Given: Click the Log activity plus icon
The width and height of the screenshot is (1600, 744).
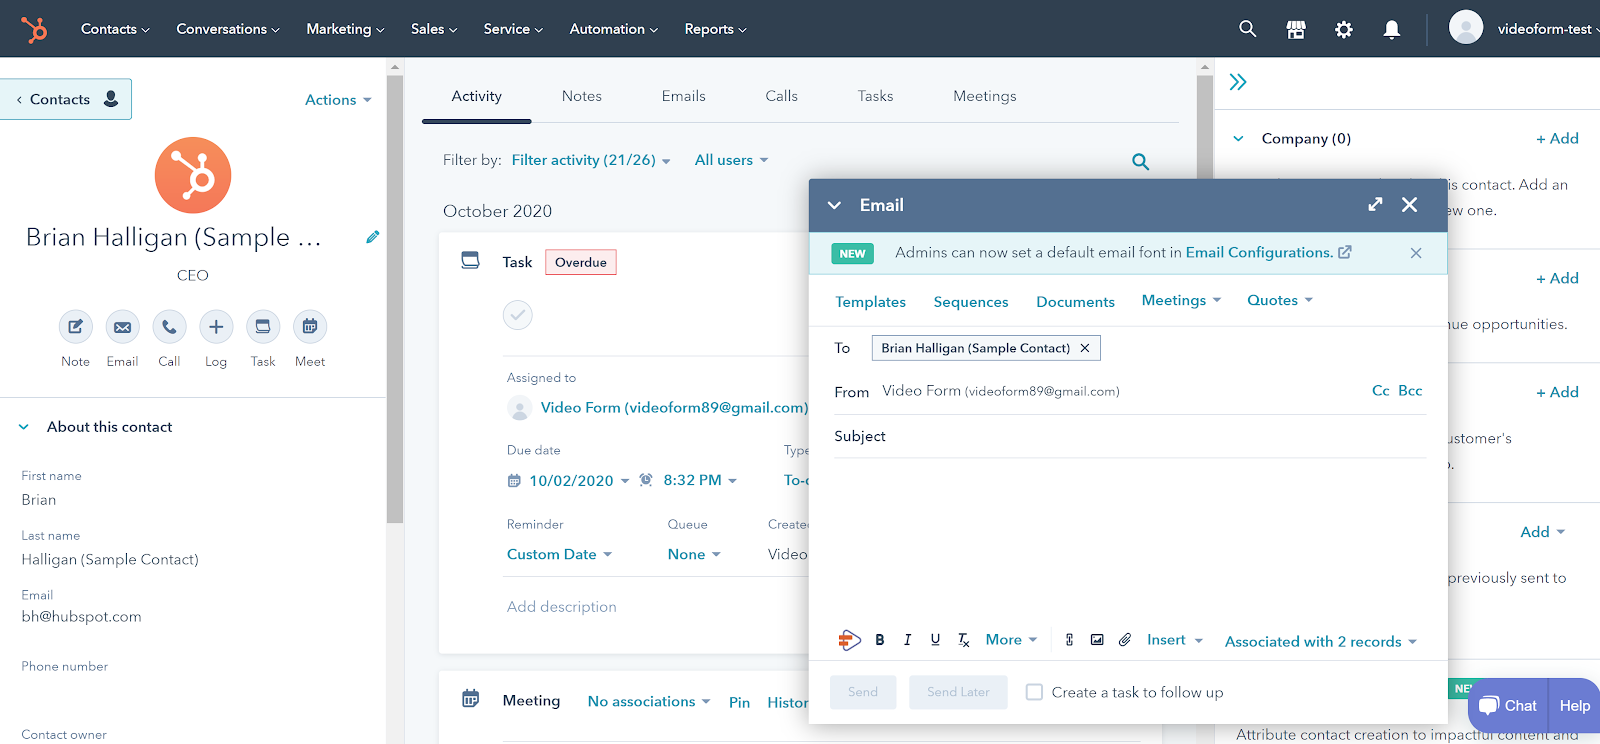Looking at the screenshot, I should 216,326.
